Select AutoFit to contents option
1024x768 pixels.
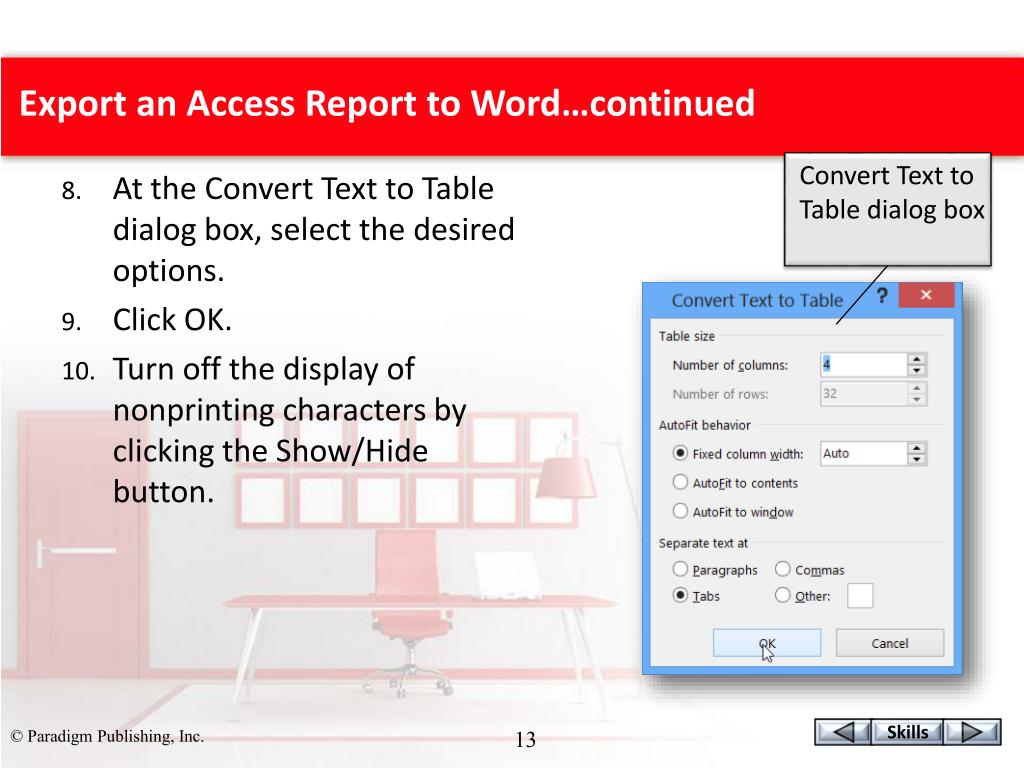(x=680, y=482)
